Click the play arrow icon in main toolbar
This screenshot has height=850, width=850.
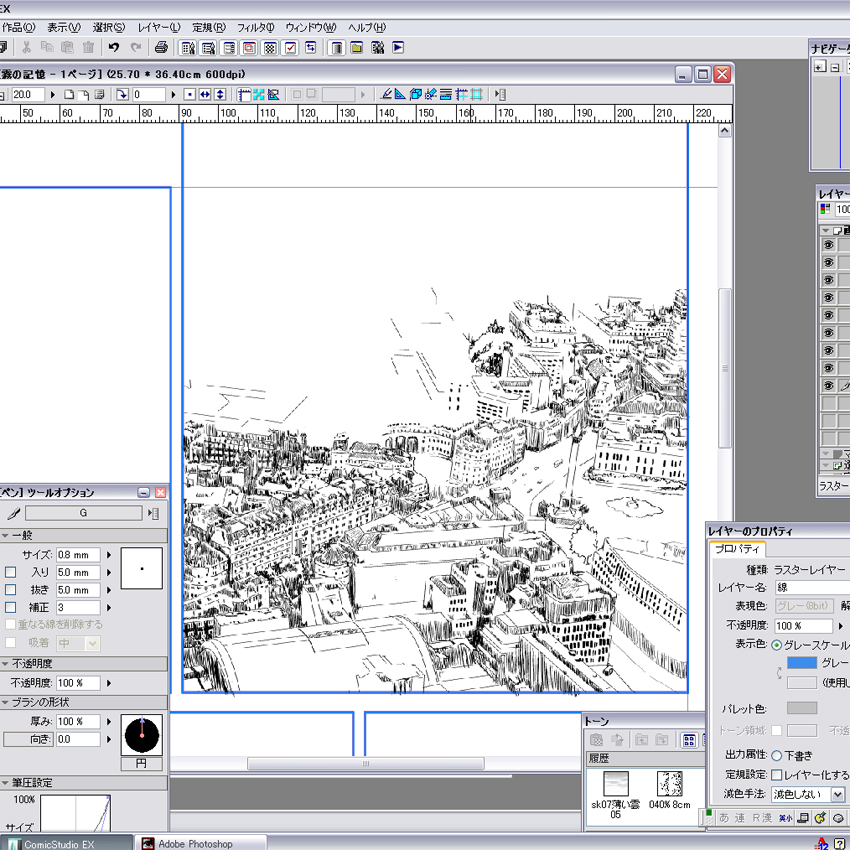(398, 47)
